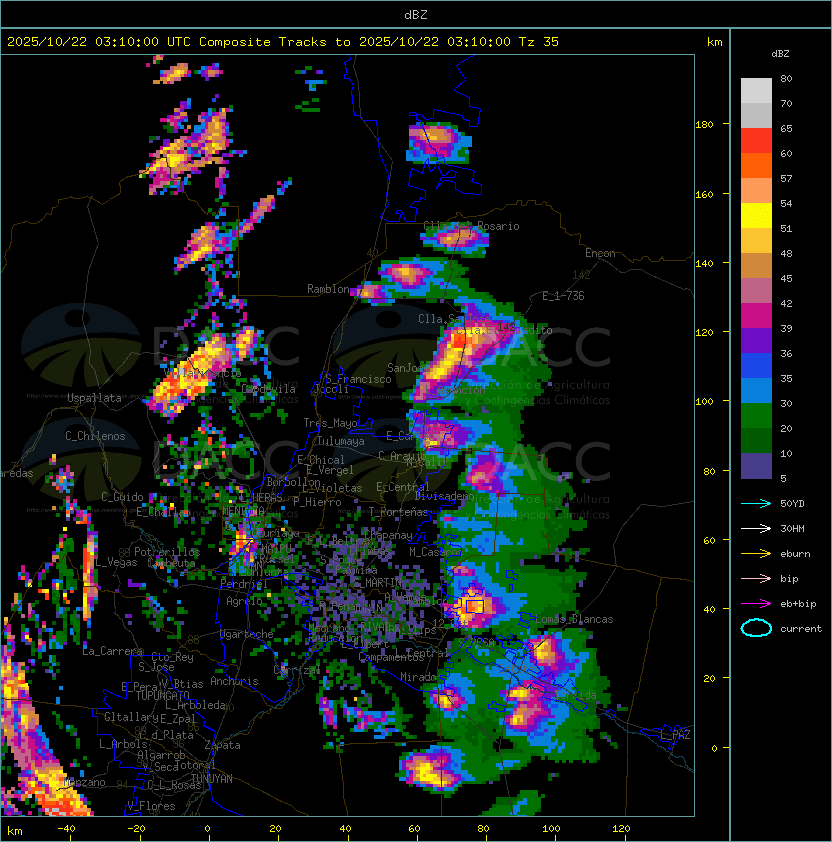Image resolution: width=832 pixels, height=842 pixels.
Task: Click the white 30HM arrow in legend
Action: pos(756,528)
